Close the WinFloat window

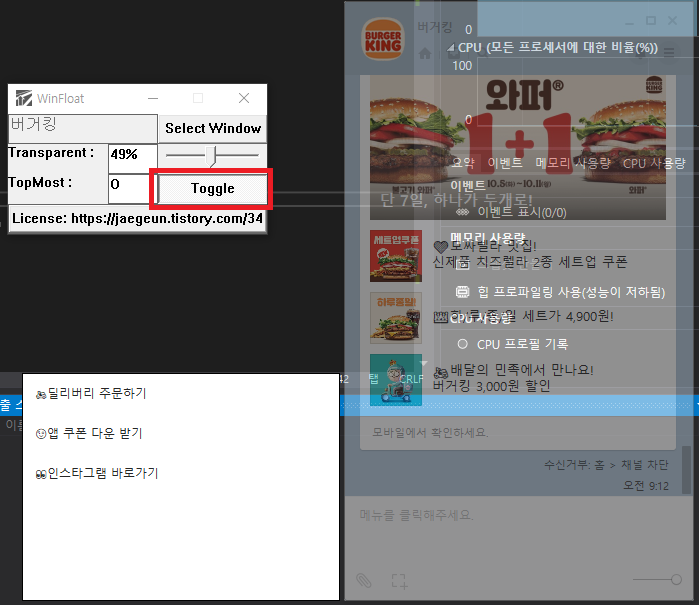pyautogui.click(x=244, y=98)
